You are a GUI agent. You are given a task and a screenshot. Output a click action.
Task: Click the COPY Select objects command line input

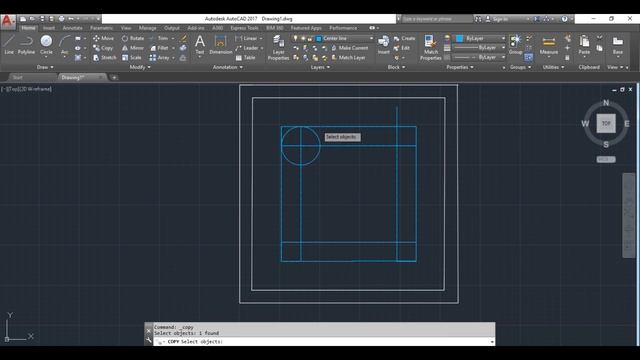(x=324, y=342)
